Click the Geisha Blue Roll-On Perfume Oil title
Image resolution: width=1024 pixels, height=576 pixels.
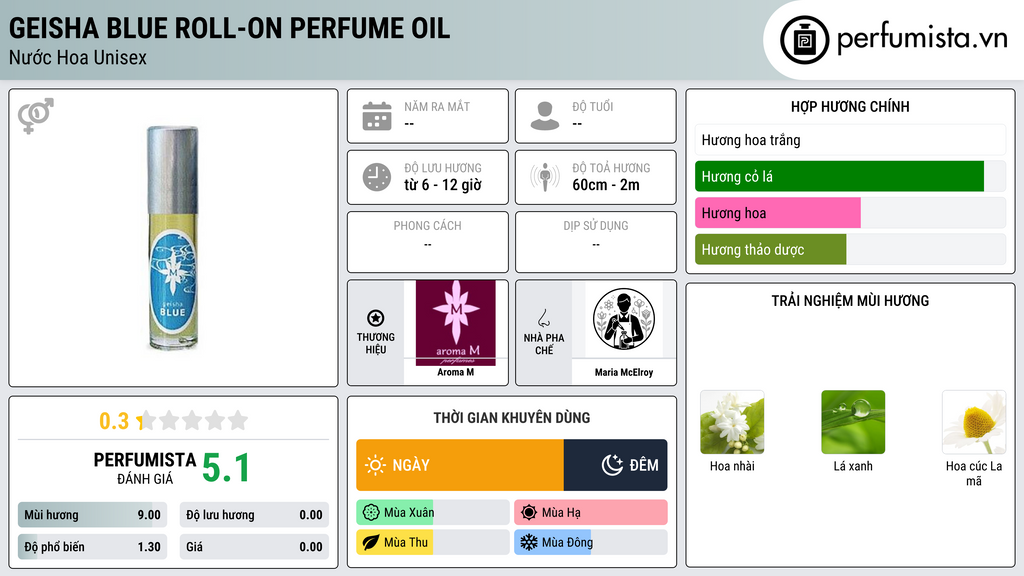point(229,28)
